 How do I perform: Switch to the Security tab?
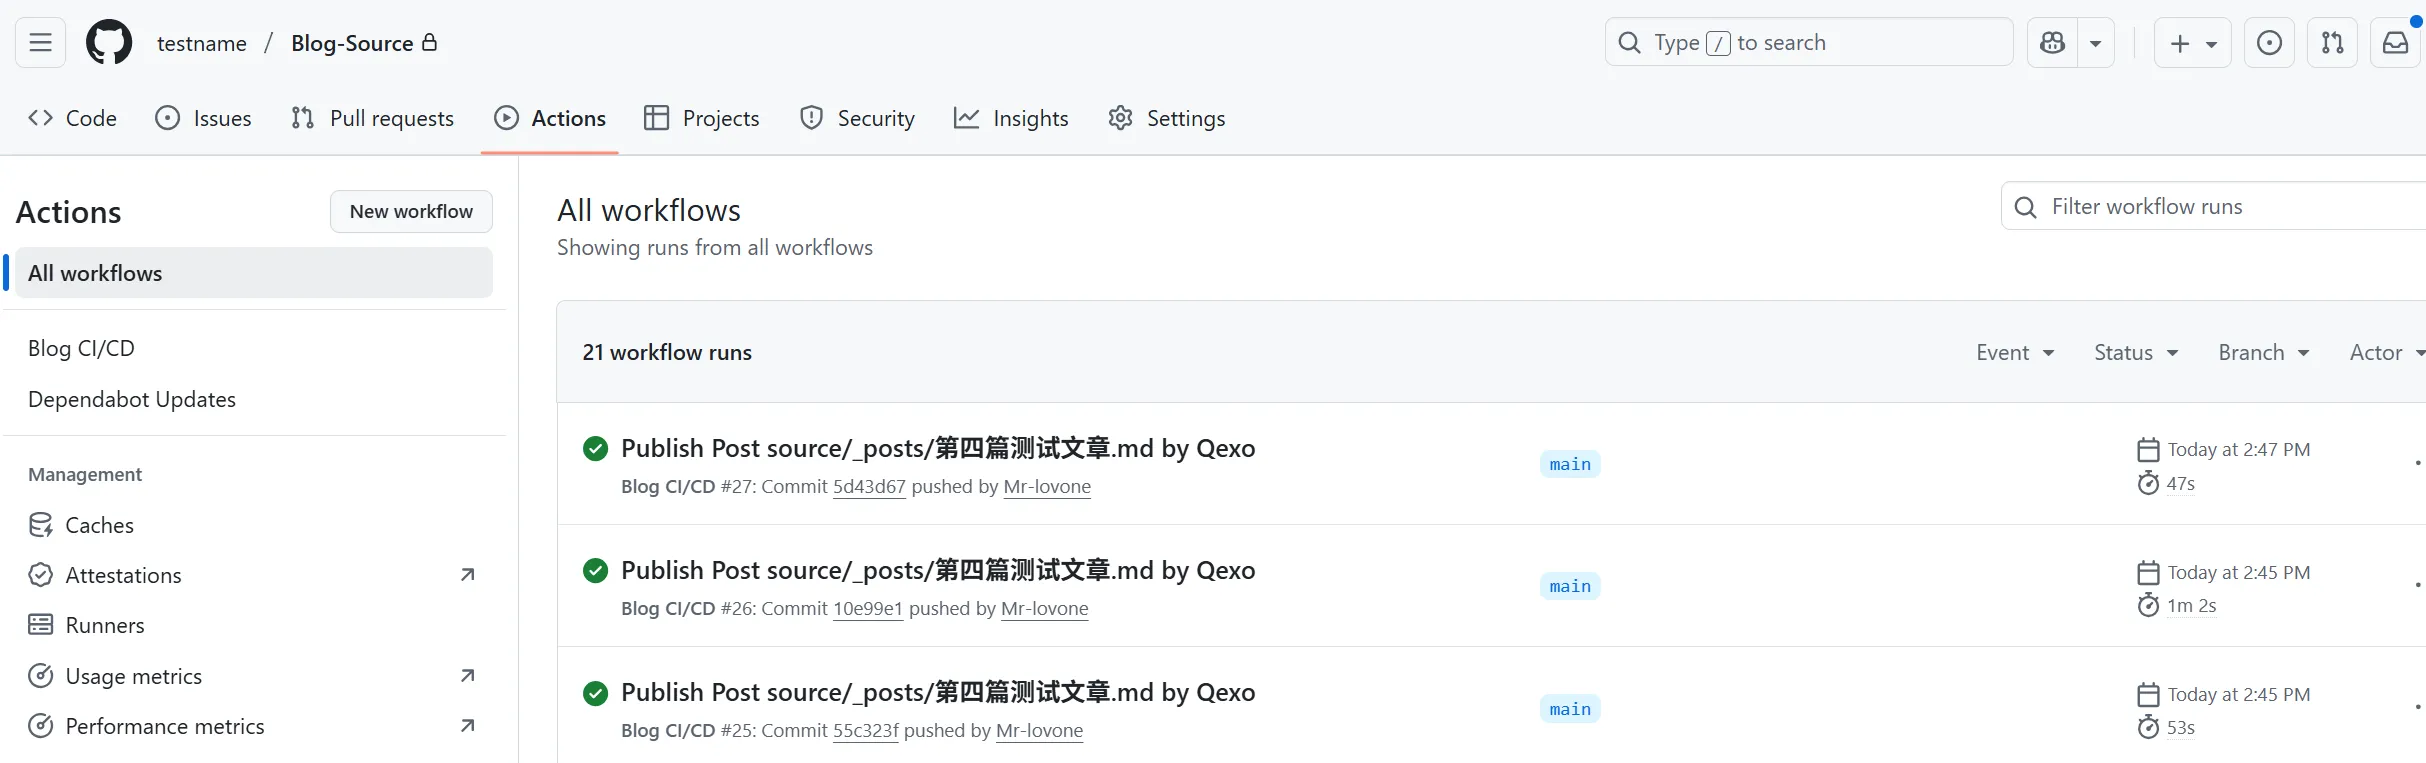pos(857,119)
